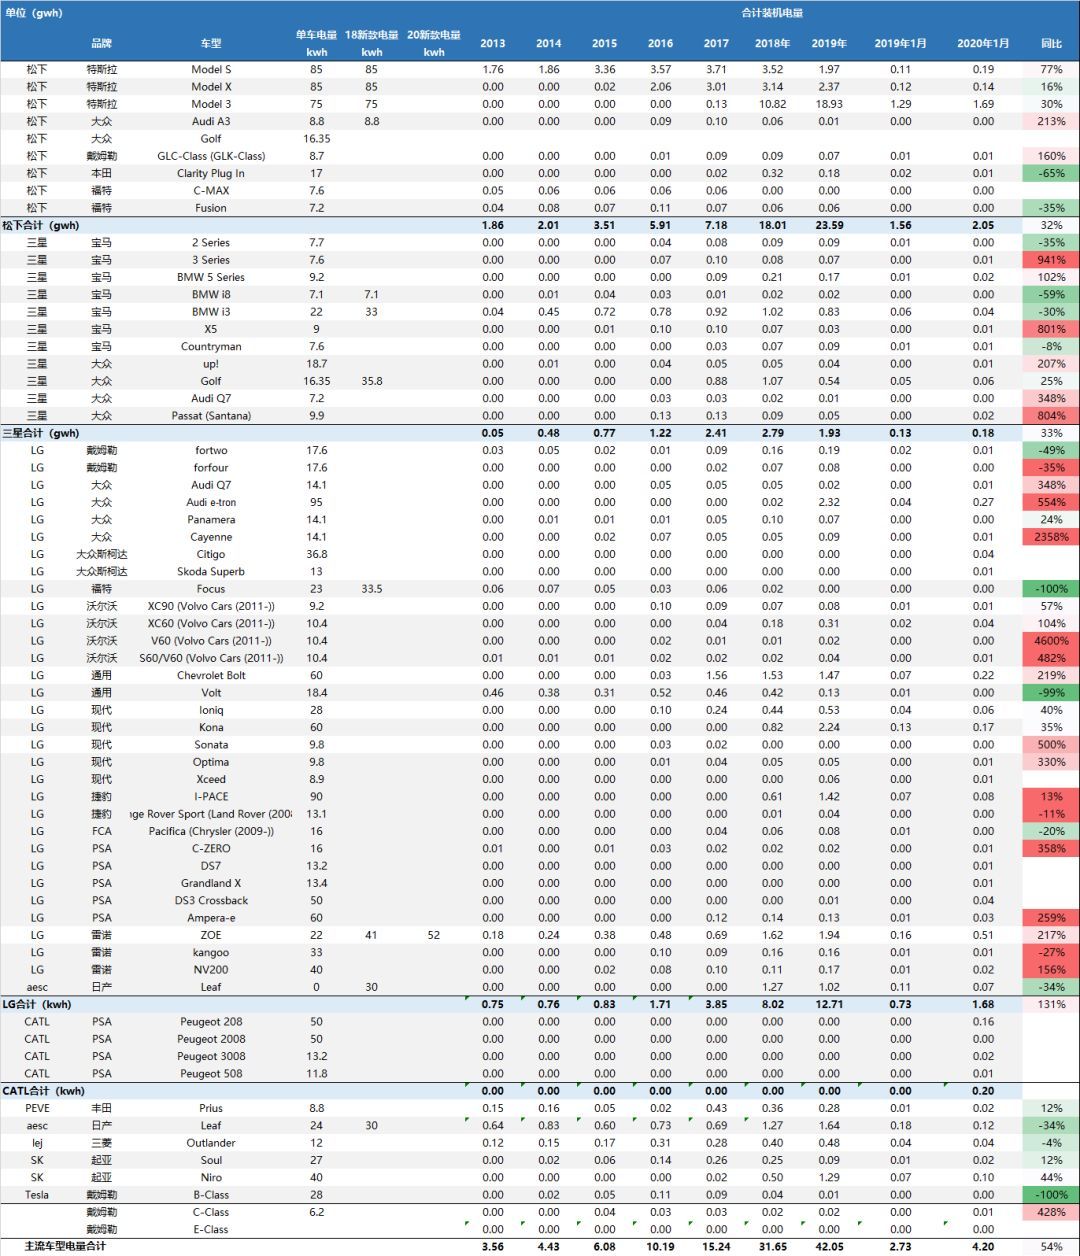Image resolution: width=1080 pixels, height=1256 pixels.
Task: Click the 车型 column header
Action: click(x=211, y=44)
